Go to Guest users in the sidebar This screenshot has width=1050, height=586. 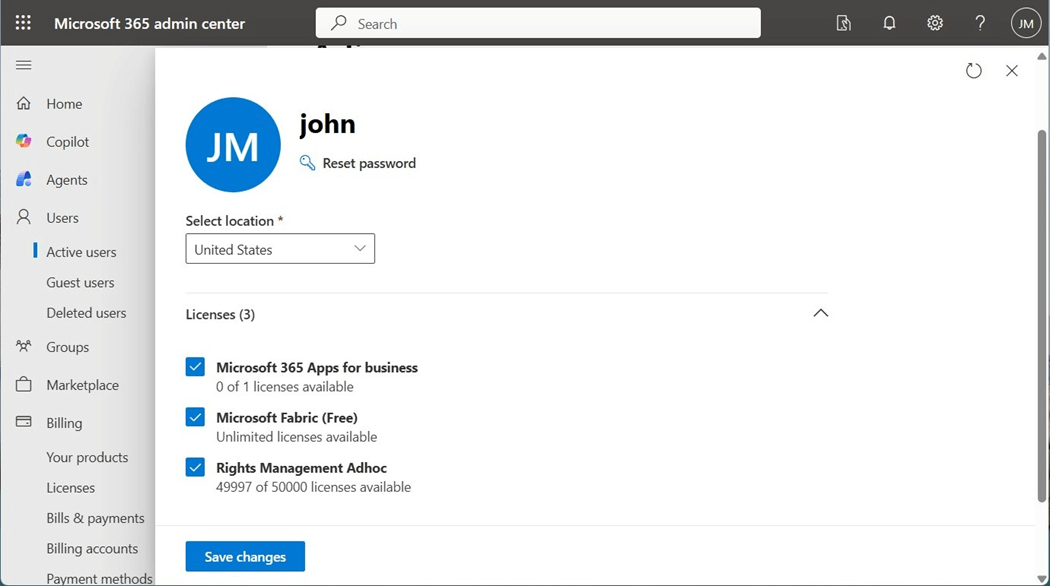point(80,283)
